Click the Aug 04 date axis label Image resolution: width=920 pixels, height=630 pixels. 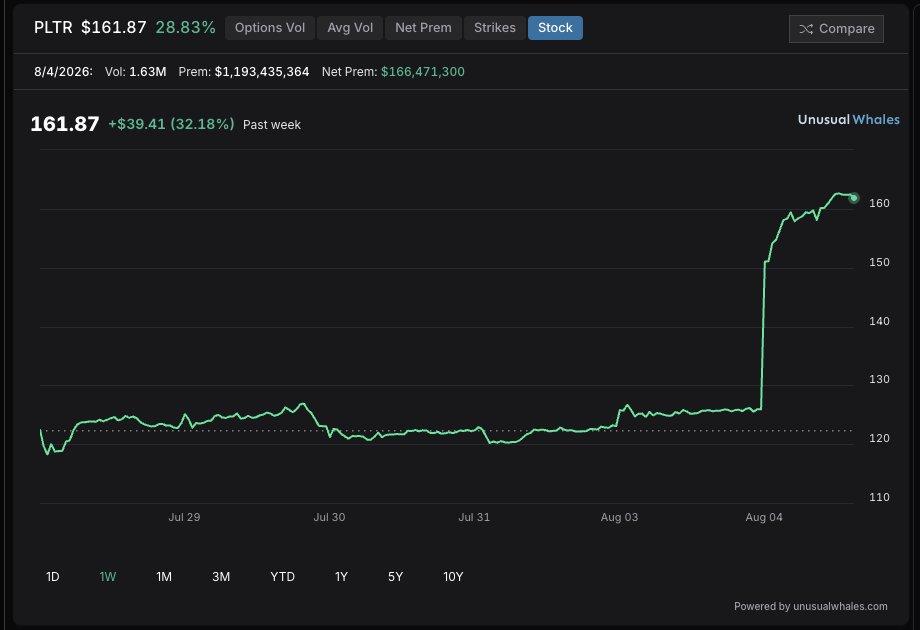763,517
